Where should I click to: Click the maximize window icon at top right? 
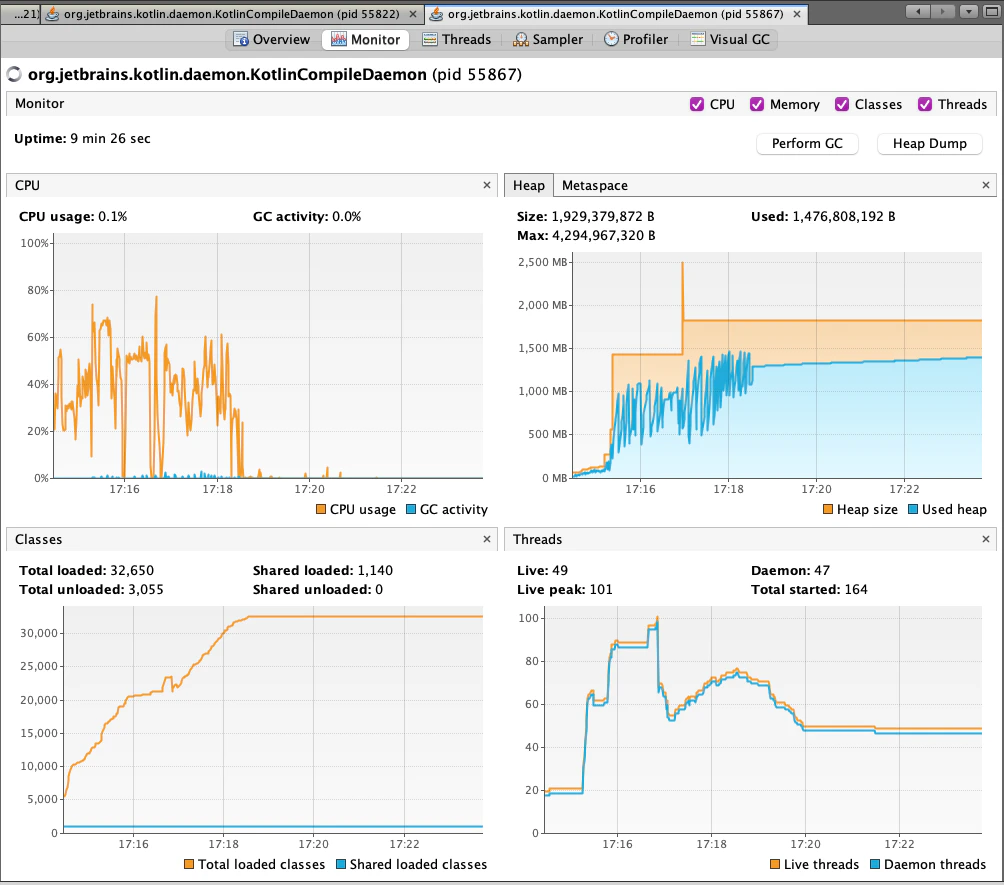pyautogui.click(x=991, y=12)
